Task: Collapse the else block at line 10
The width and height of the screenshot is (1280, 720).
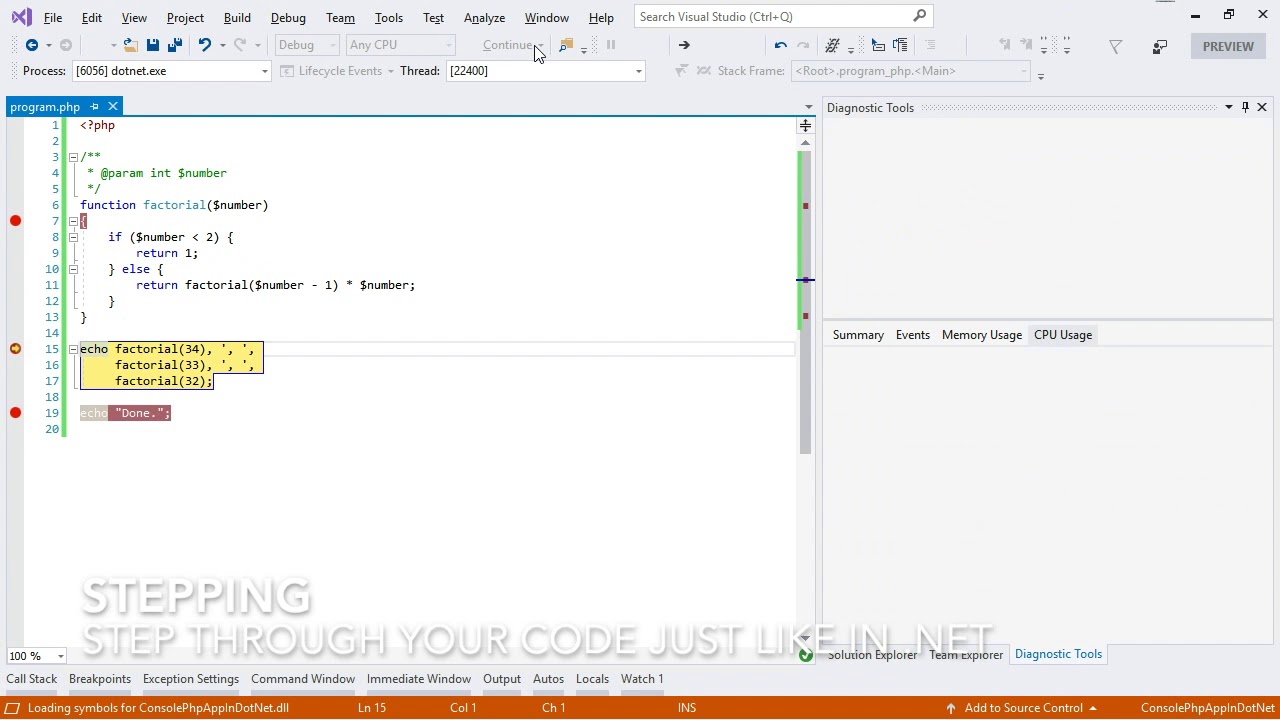Action: [x=73, y=269]
